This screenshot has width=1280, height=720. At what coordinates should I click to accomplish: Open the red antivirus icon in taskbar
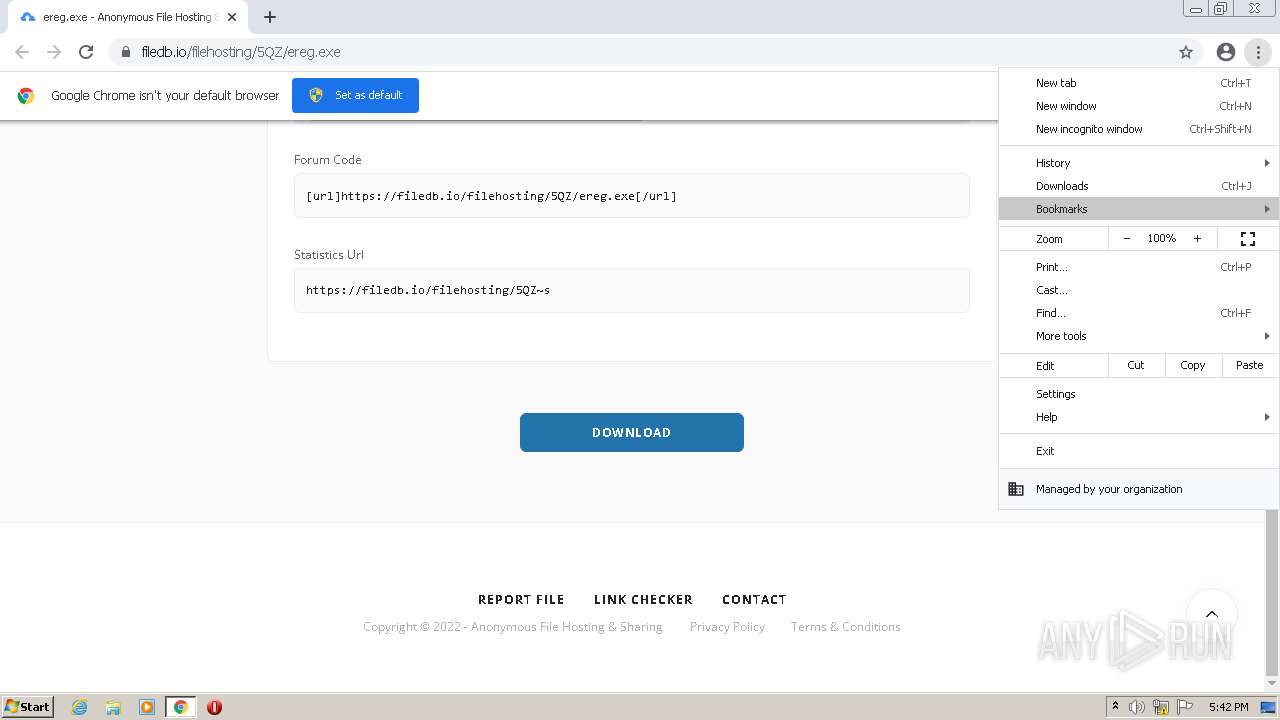tap(214, 707)
